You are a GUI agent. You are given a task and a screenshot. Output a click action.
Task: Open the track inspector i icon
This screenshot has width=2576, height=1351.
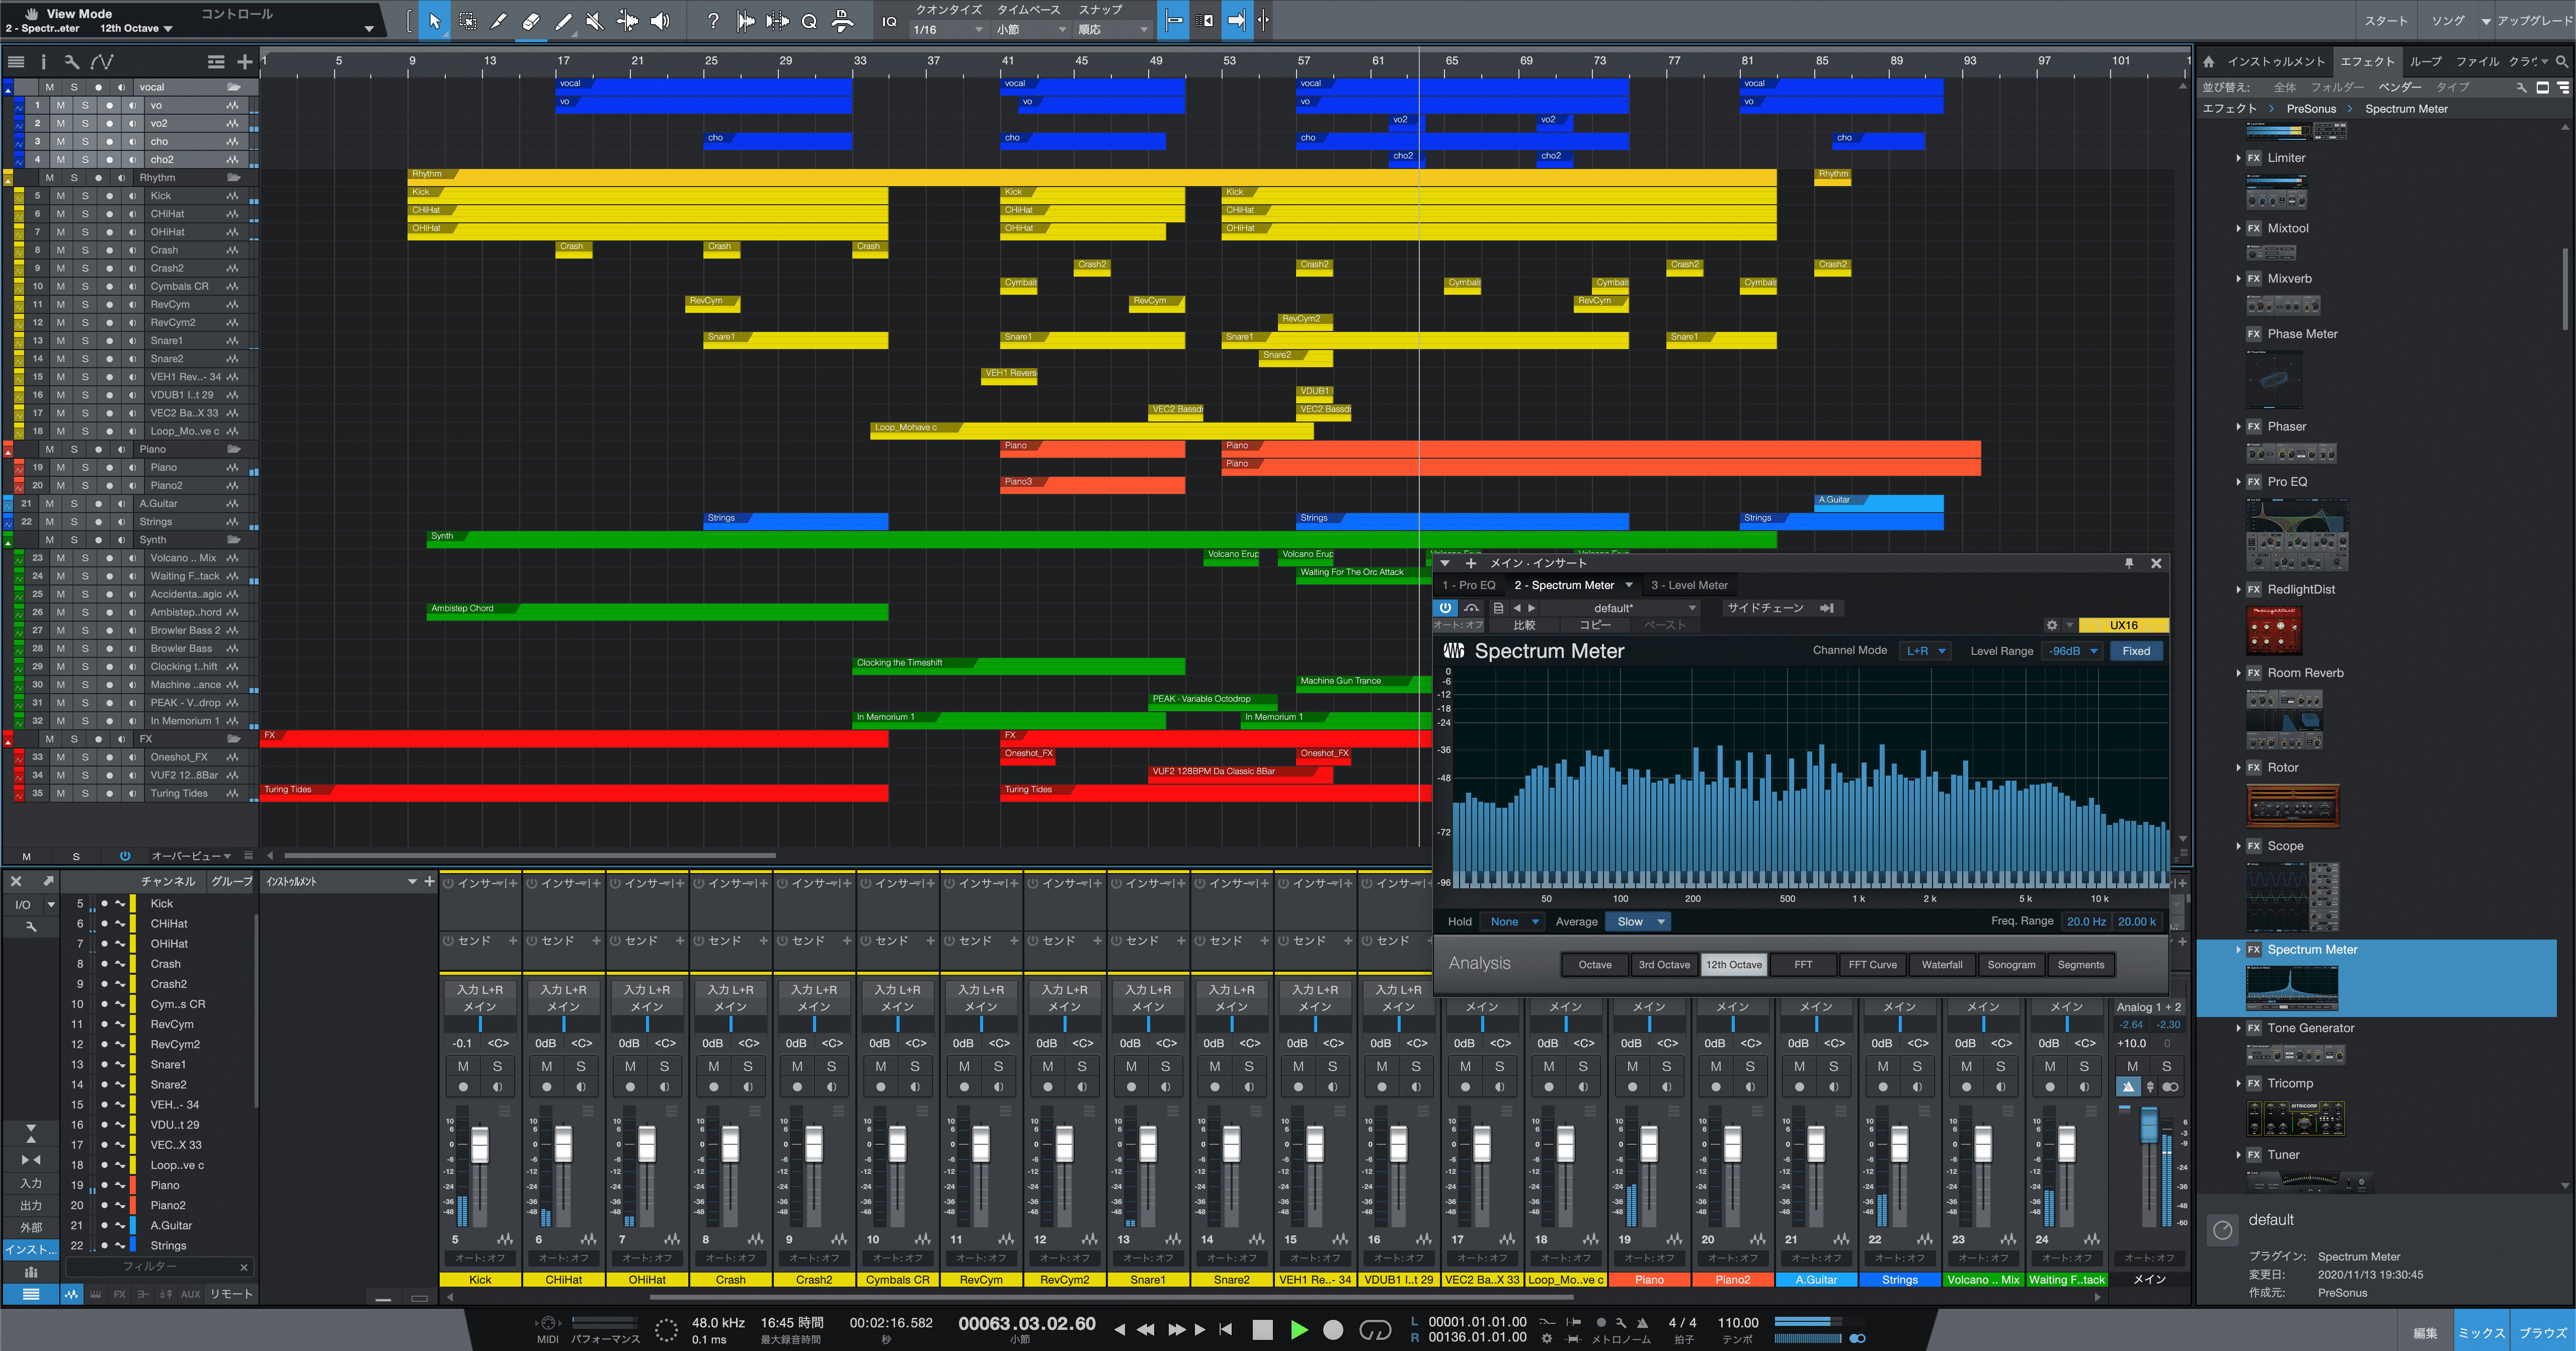tap(43, 62)
